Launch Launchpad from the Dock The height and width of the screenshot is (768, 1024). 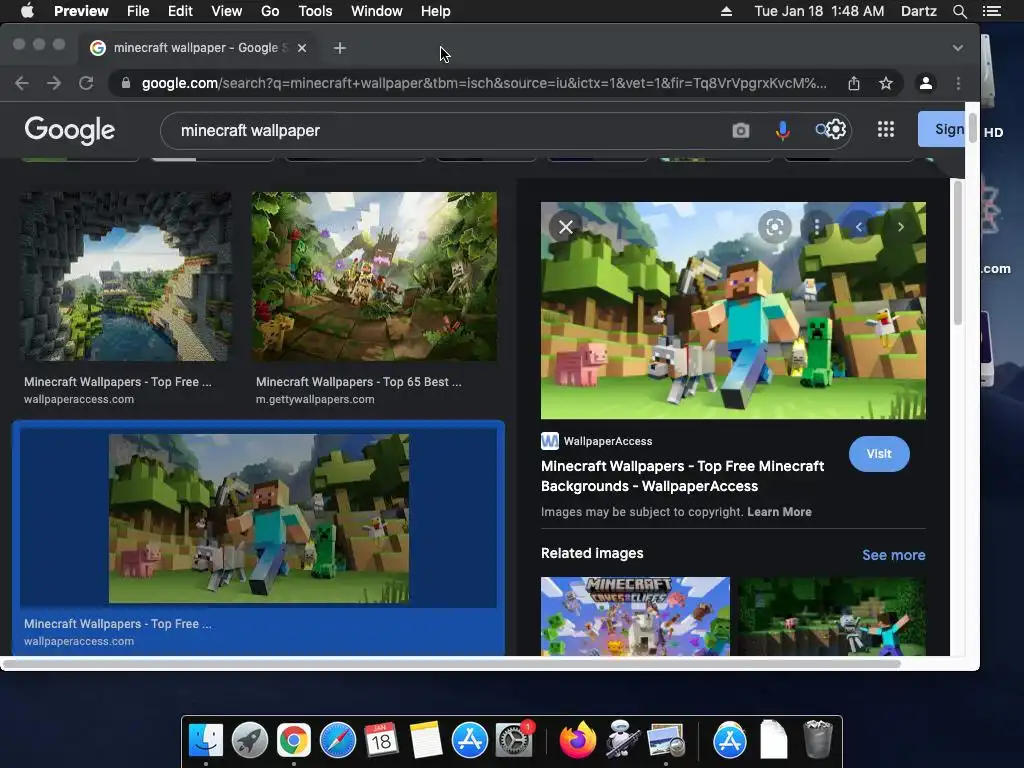point(249,740)
